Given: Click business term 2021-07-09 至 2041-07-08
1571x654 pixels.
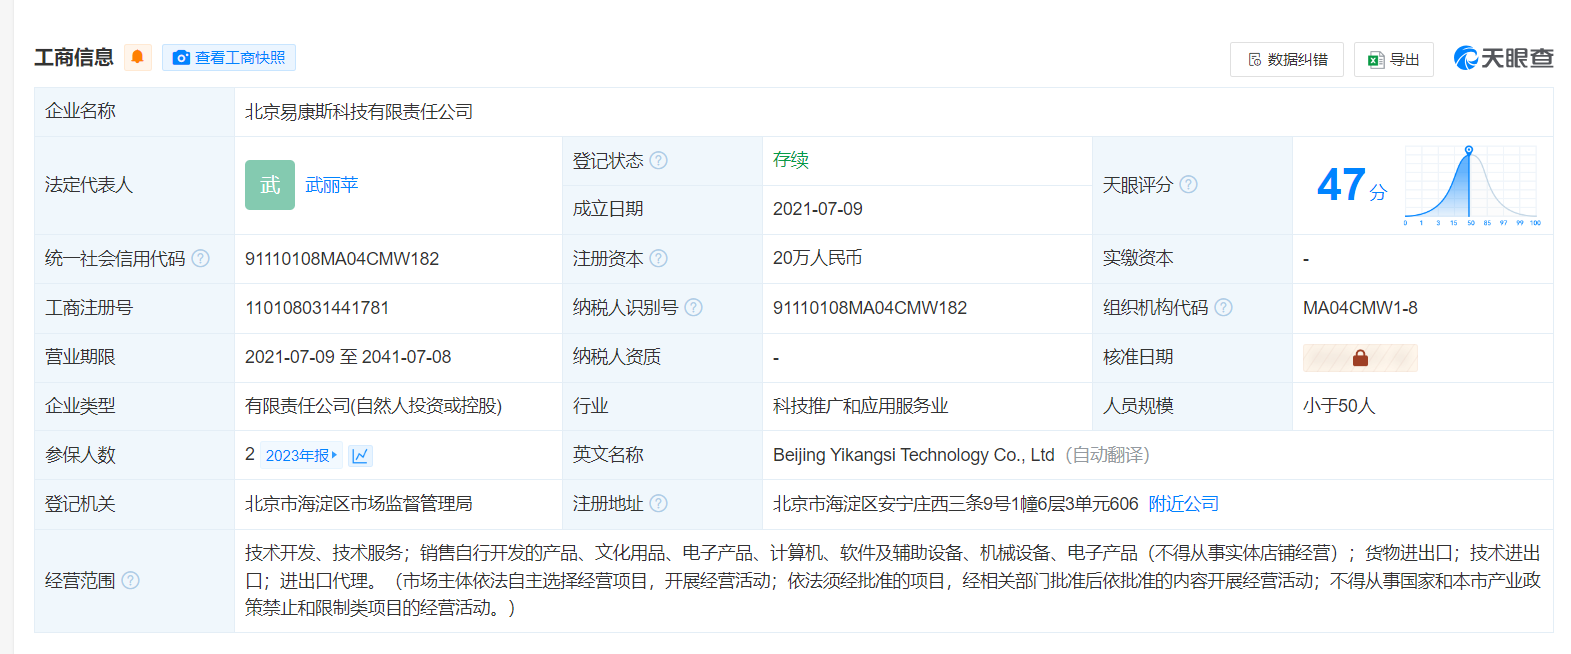Looking at the screenshot, I should point(348,357).
